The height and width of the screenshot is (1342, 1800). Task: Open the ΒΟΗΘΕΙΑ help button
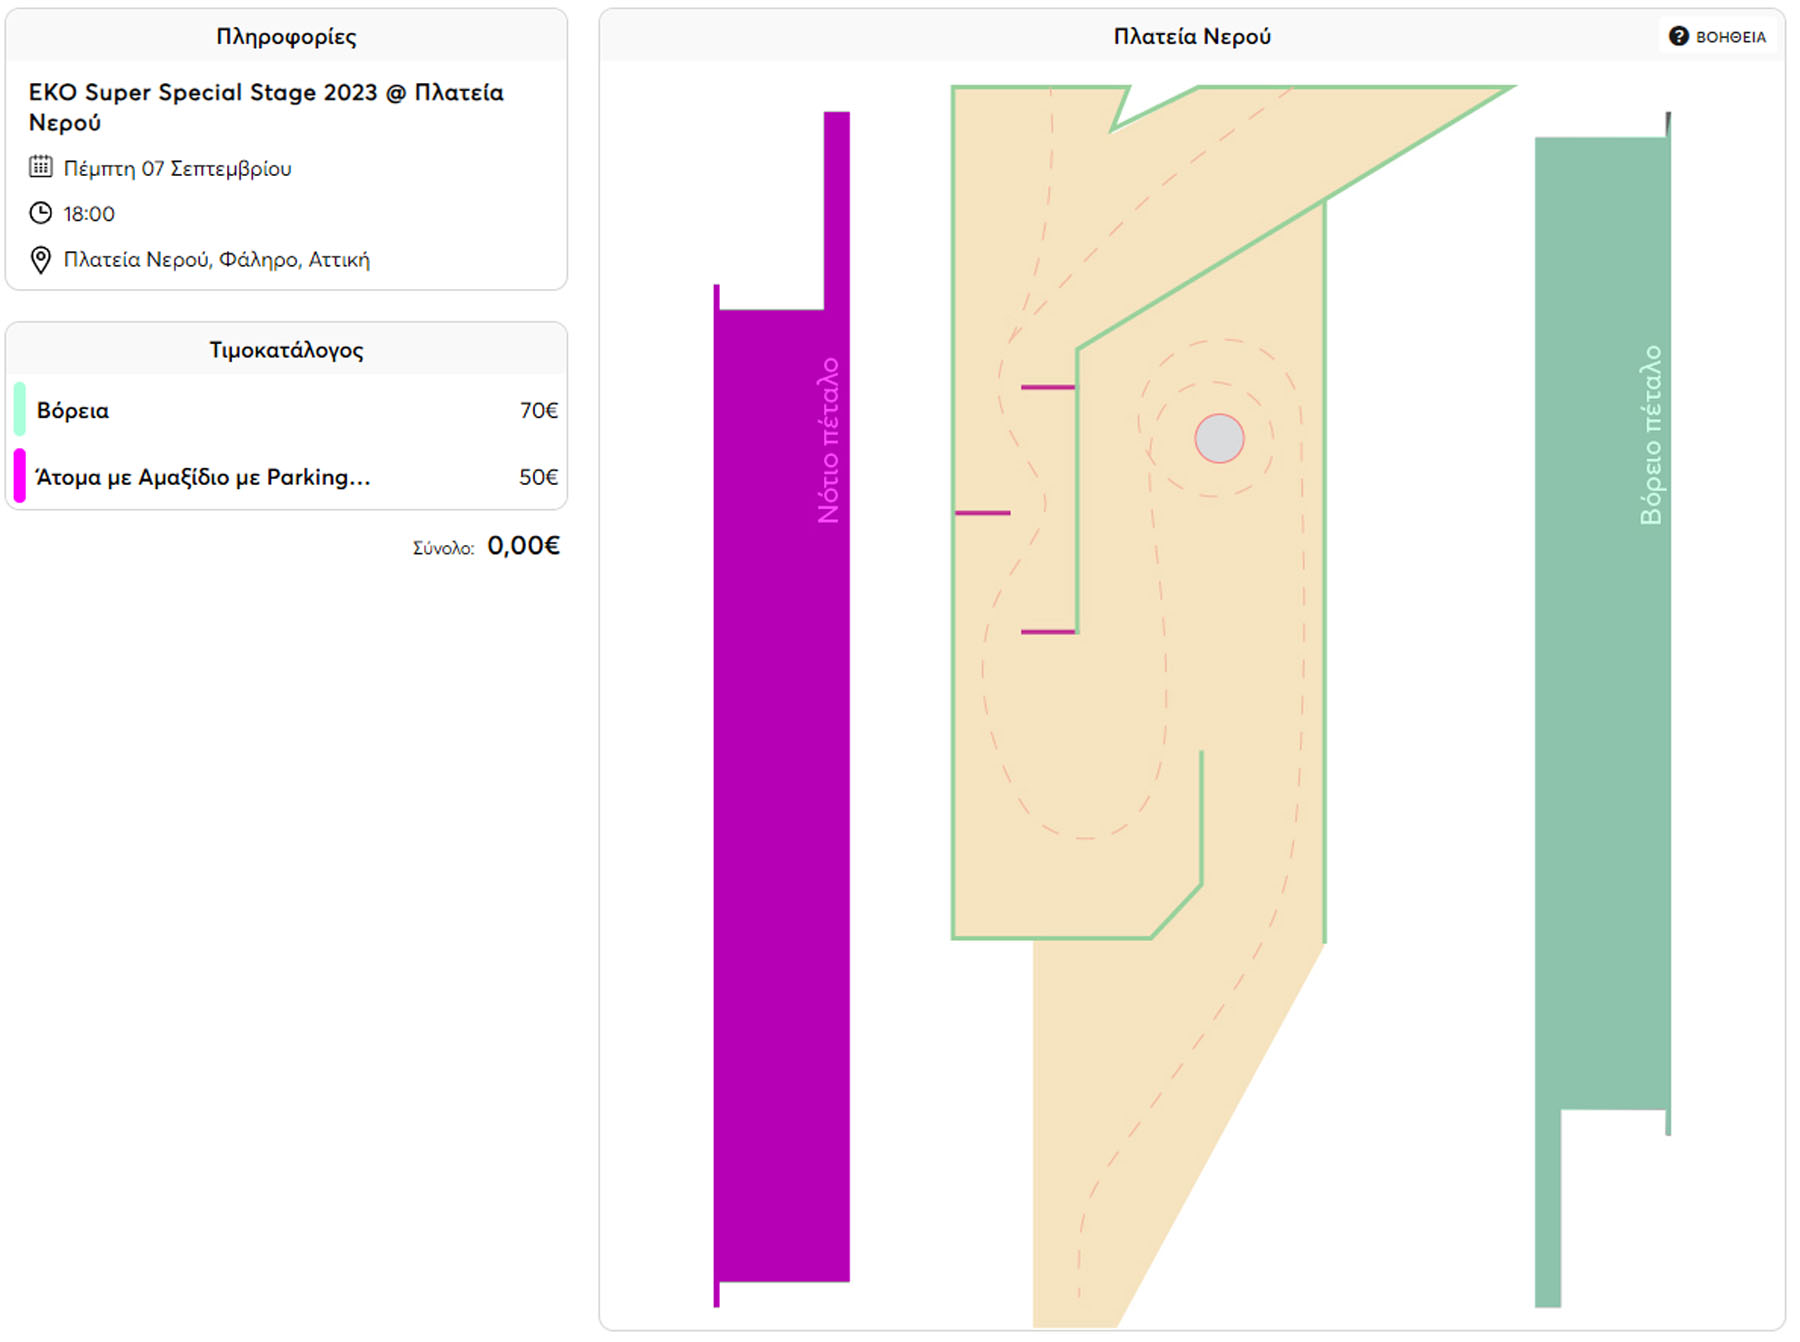pos(1717,37)
